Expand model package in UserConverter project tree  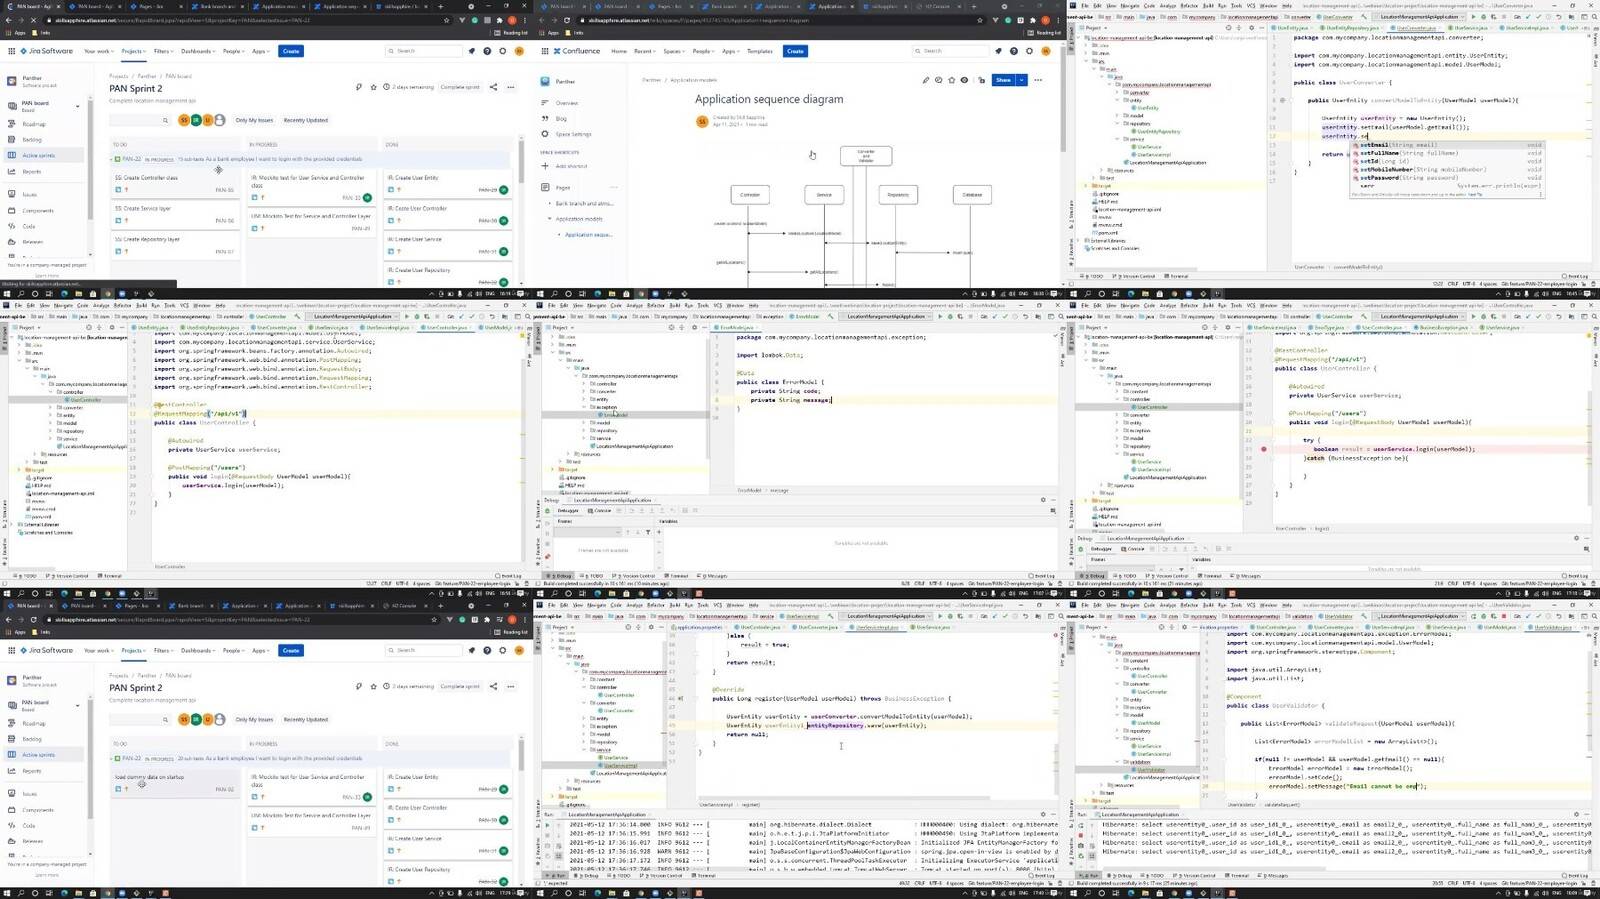pyautogui.click(x=1118, y=116)
